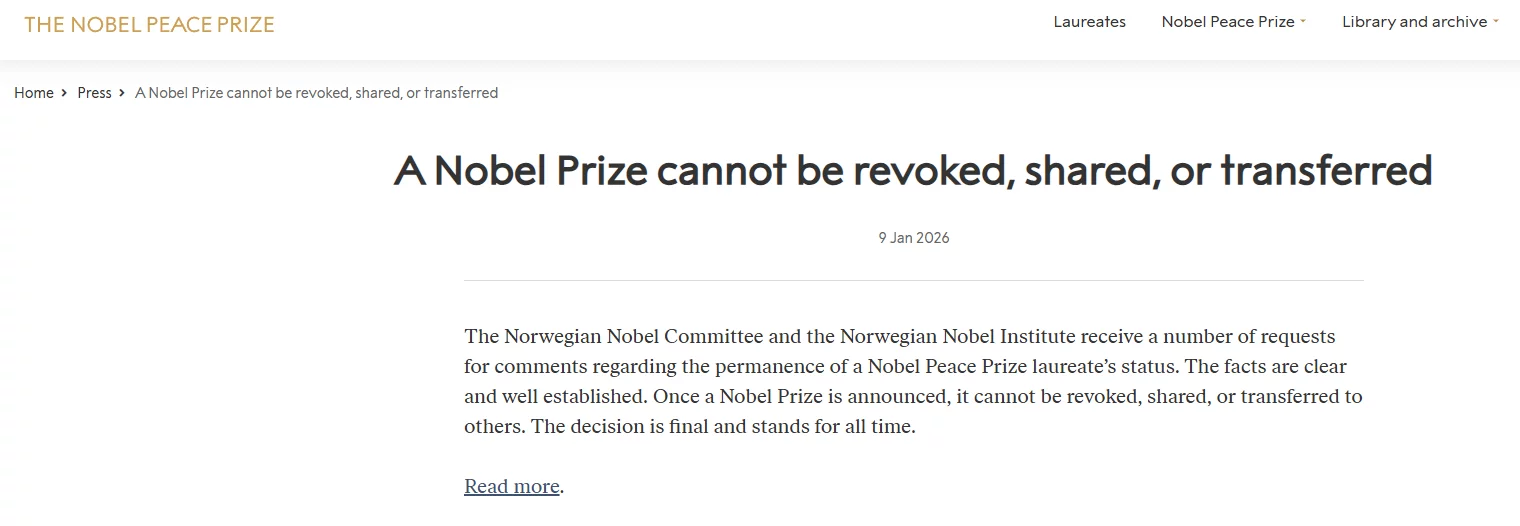The image size is (1520, 526).
Task: Expand the Nobel Peace Prize navigation menu
Action: pyautogui.click(x=1227, y=22)
